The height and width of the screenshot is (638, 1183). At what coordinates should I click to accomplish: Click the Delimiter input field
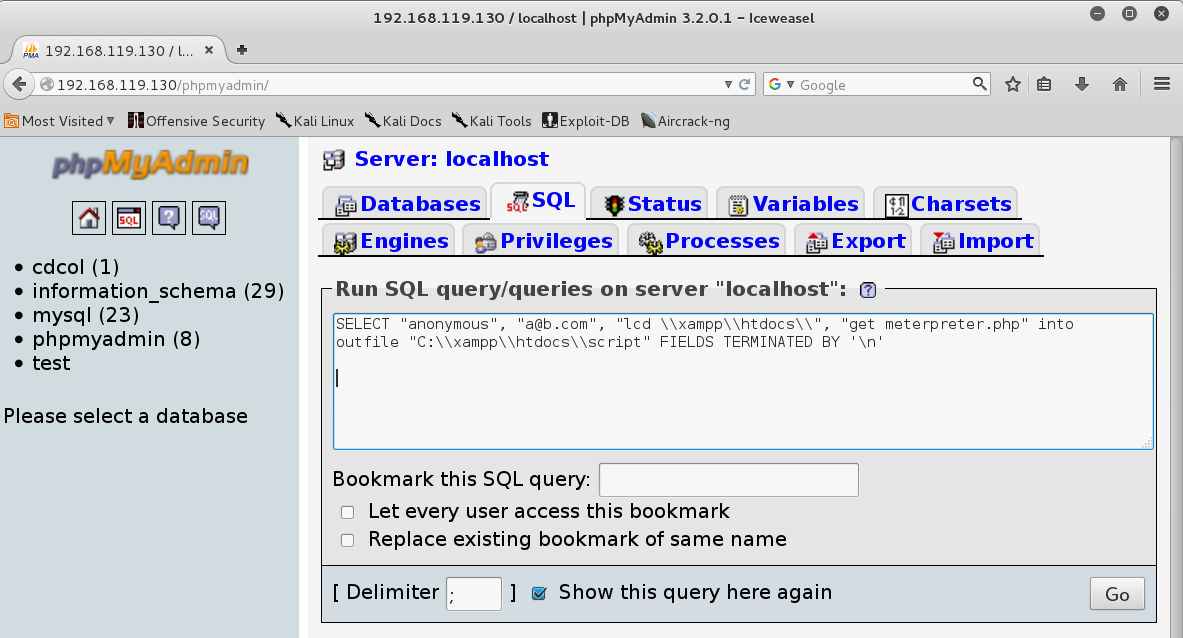tap(474, 594)
